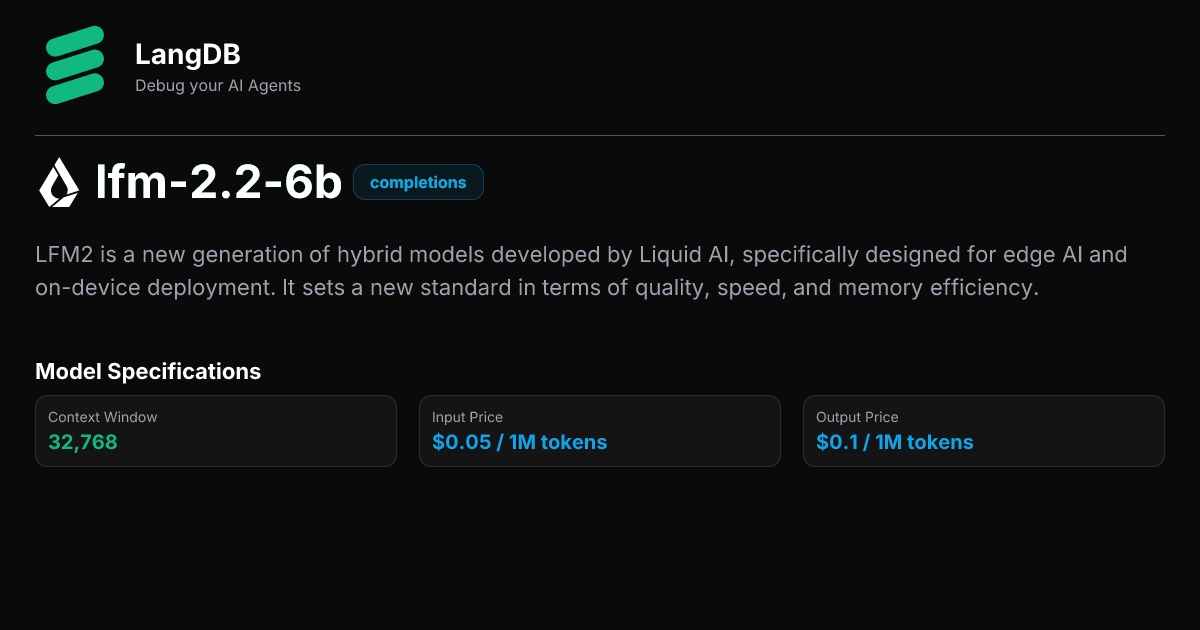Screen dimensions: 1200x630
Task: Select the Model Specifications heading
Action: 148,371
